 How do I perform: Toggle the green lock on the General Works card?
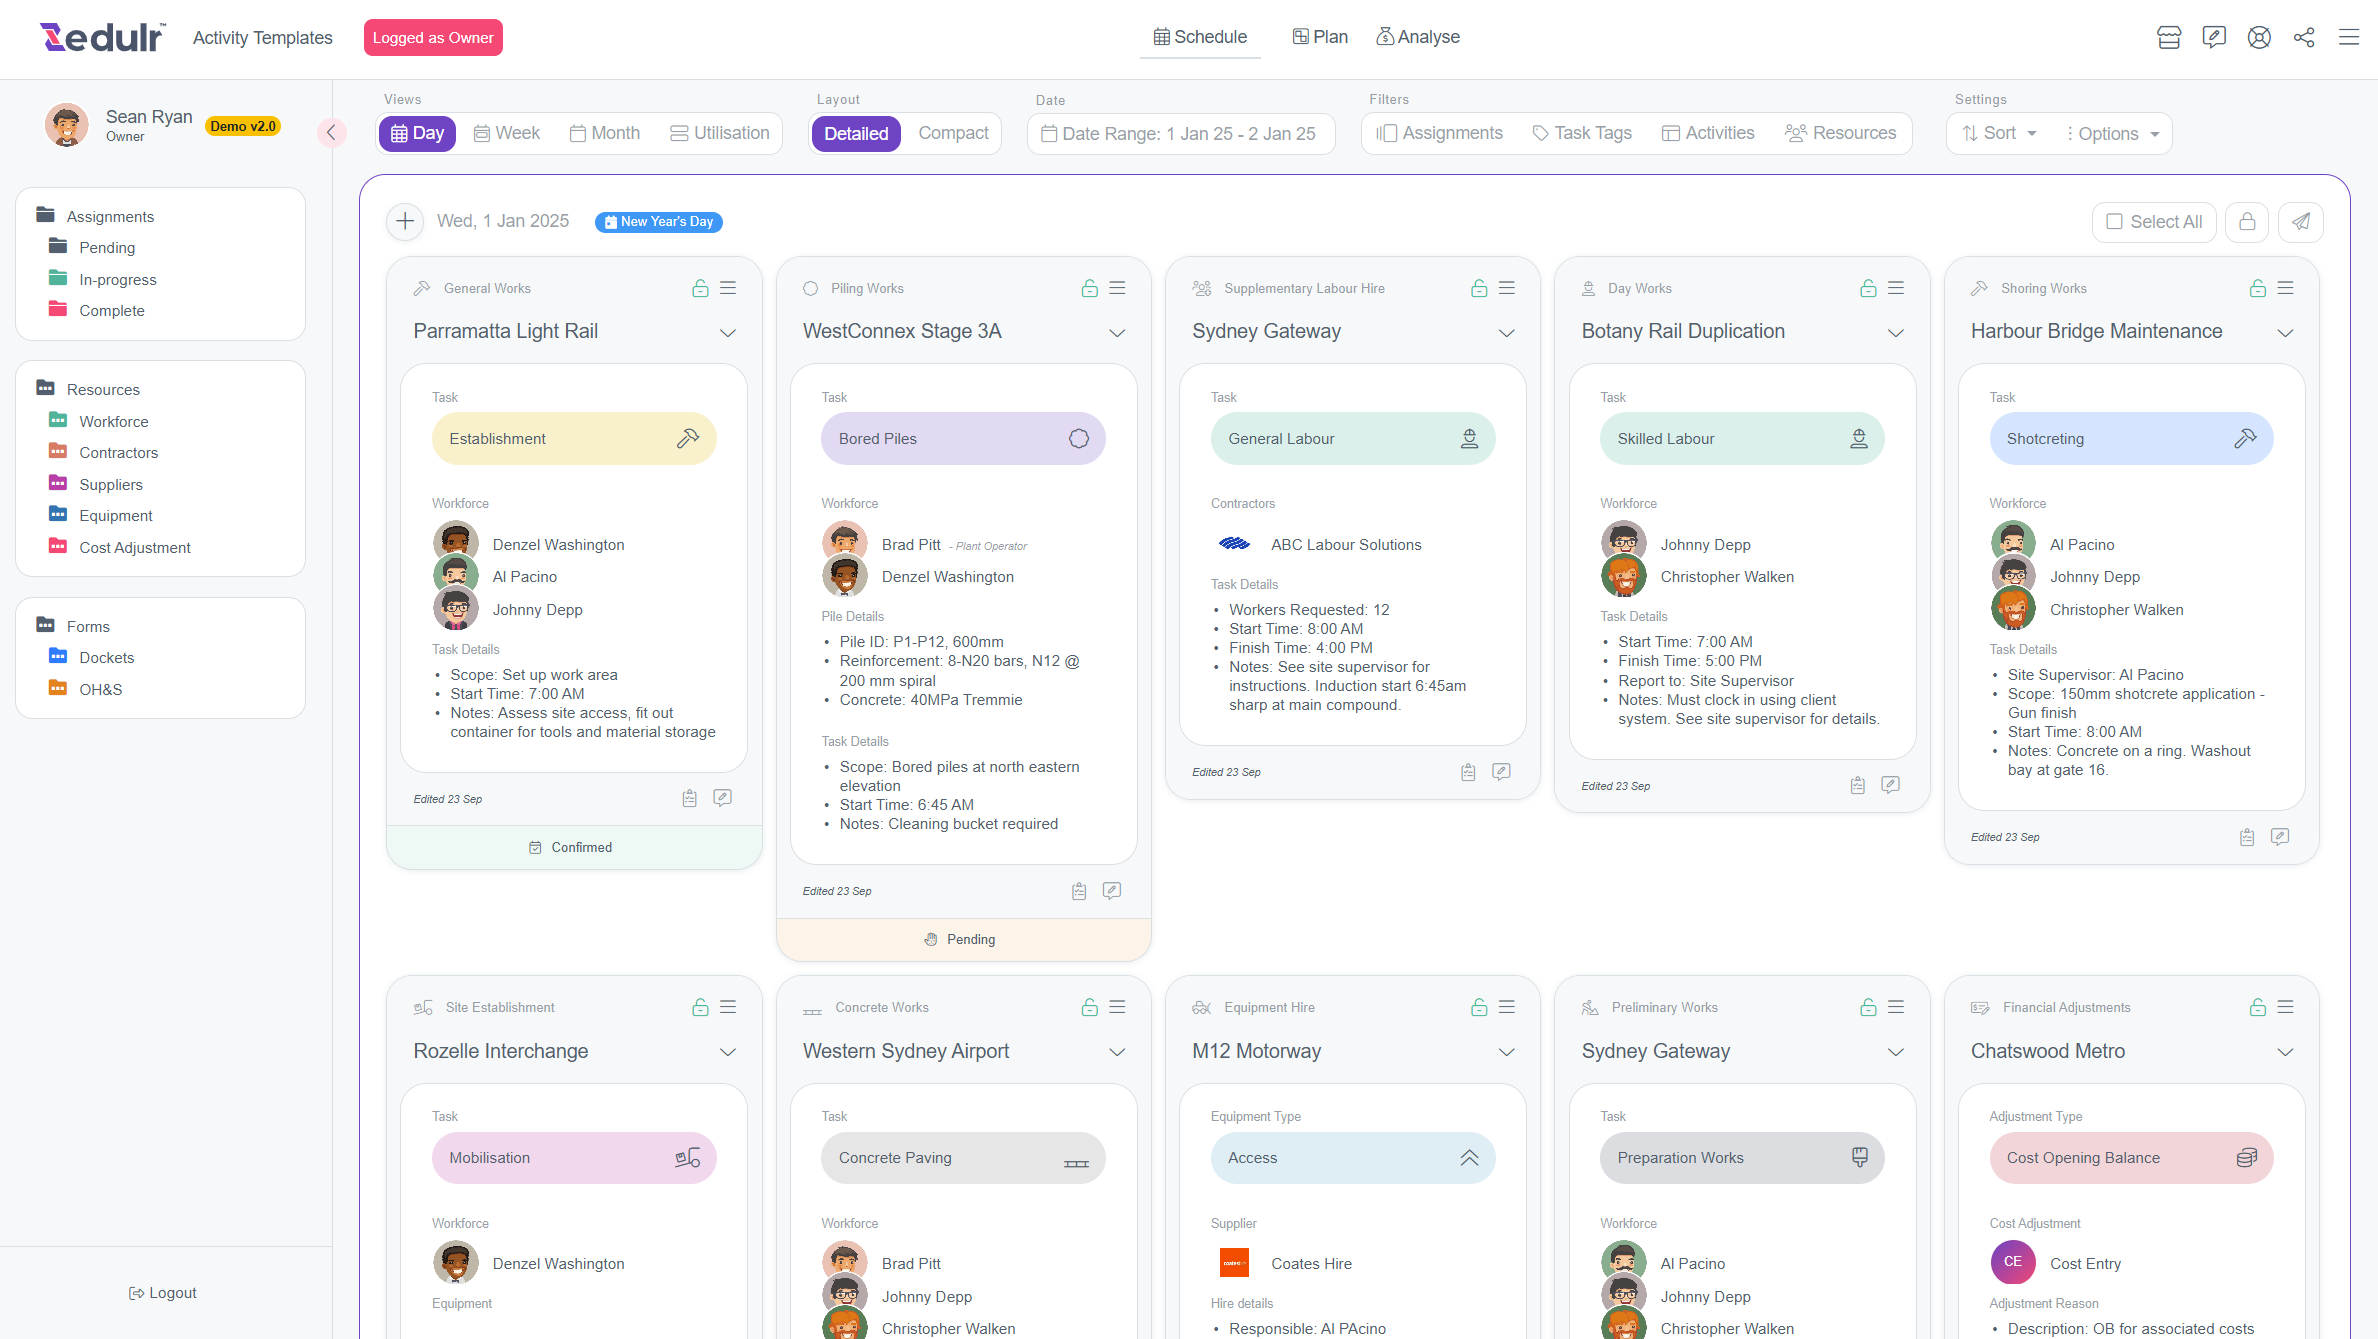[700, 288]
